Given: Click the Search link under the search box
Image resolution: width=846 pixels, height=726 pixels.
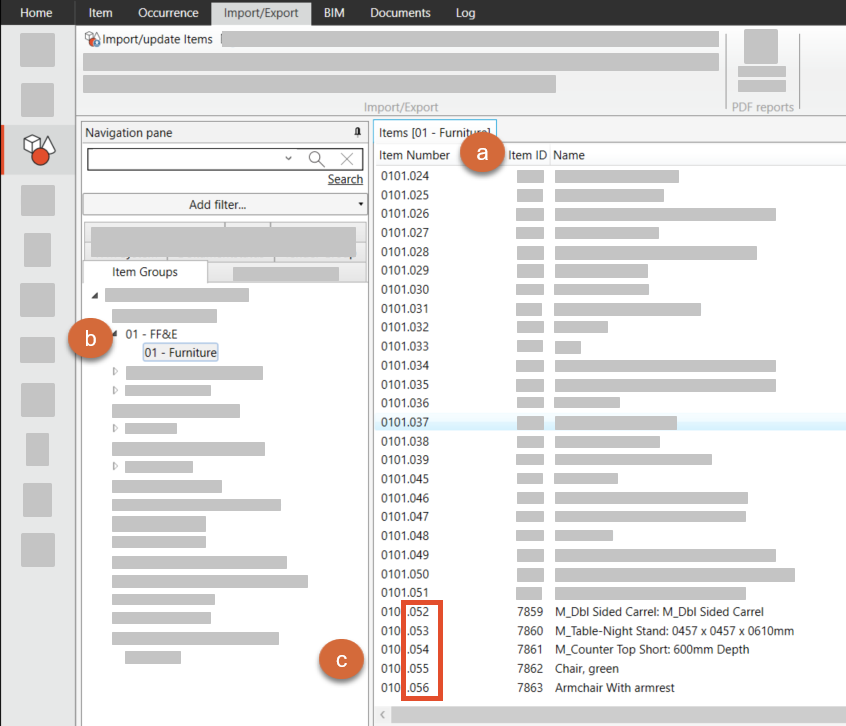Looking at the screenshot, I should coord(345,179).
